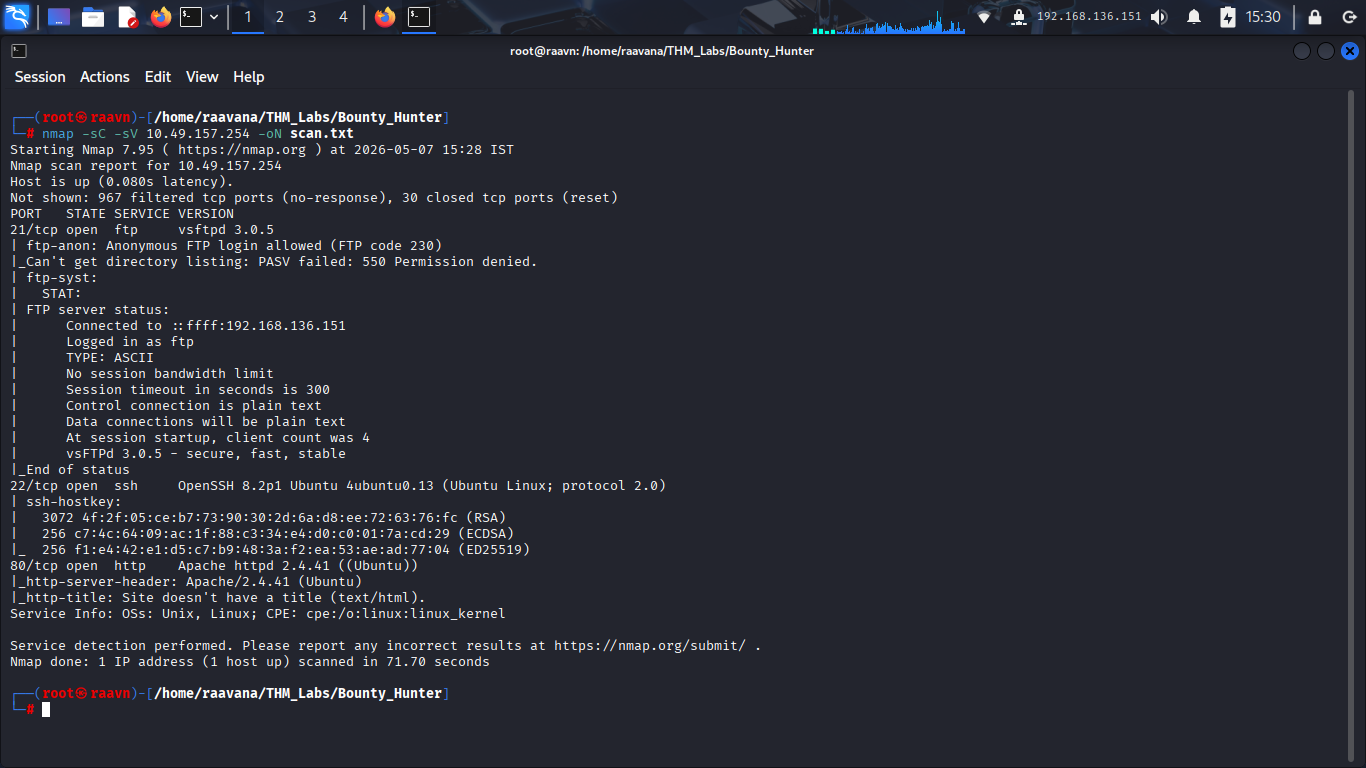1366x768 pixels.
Task: Open the Wi-Fi network indicator
Action: click(x=984, y=17)
